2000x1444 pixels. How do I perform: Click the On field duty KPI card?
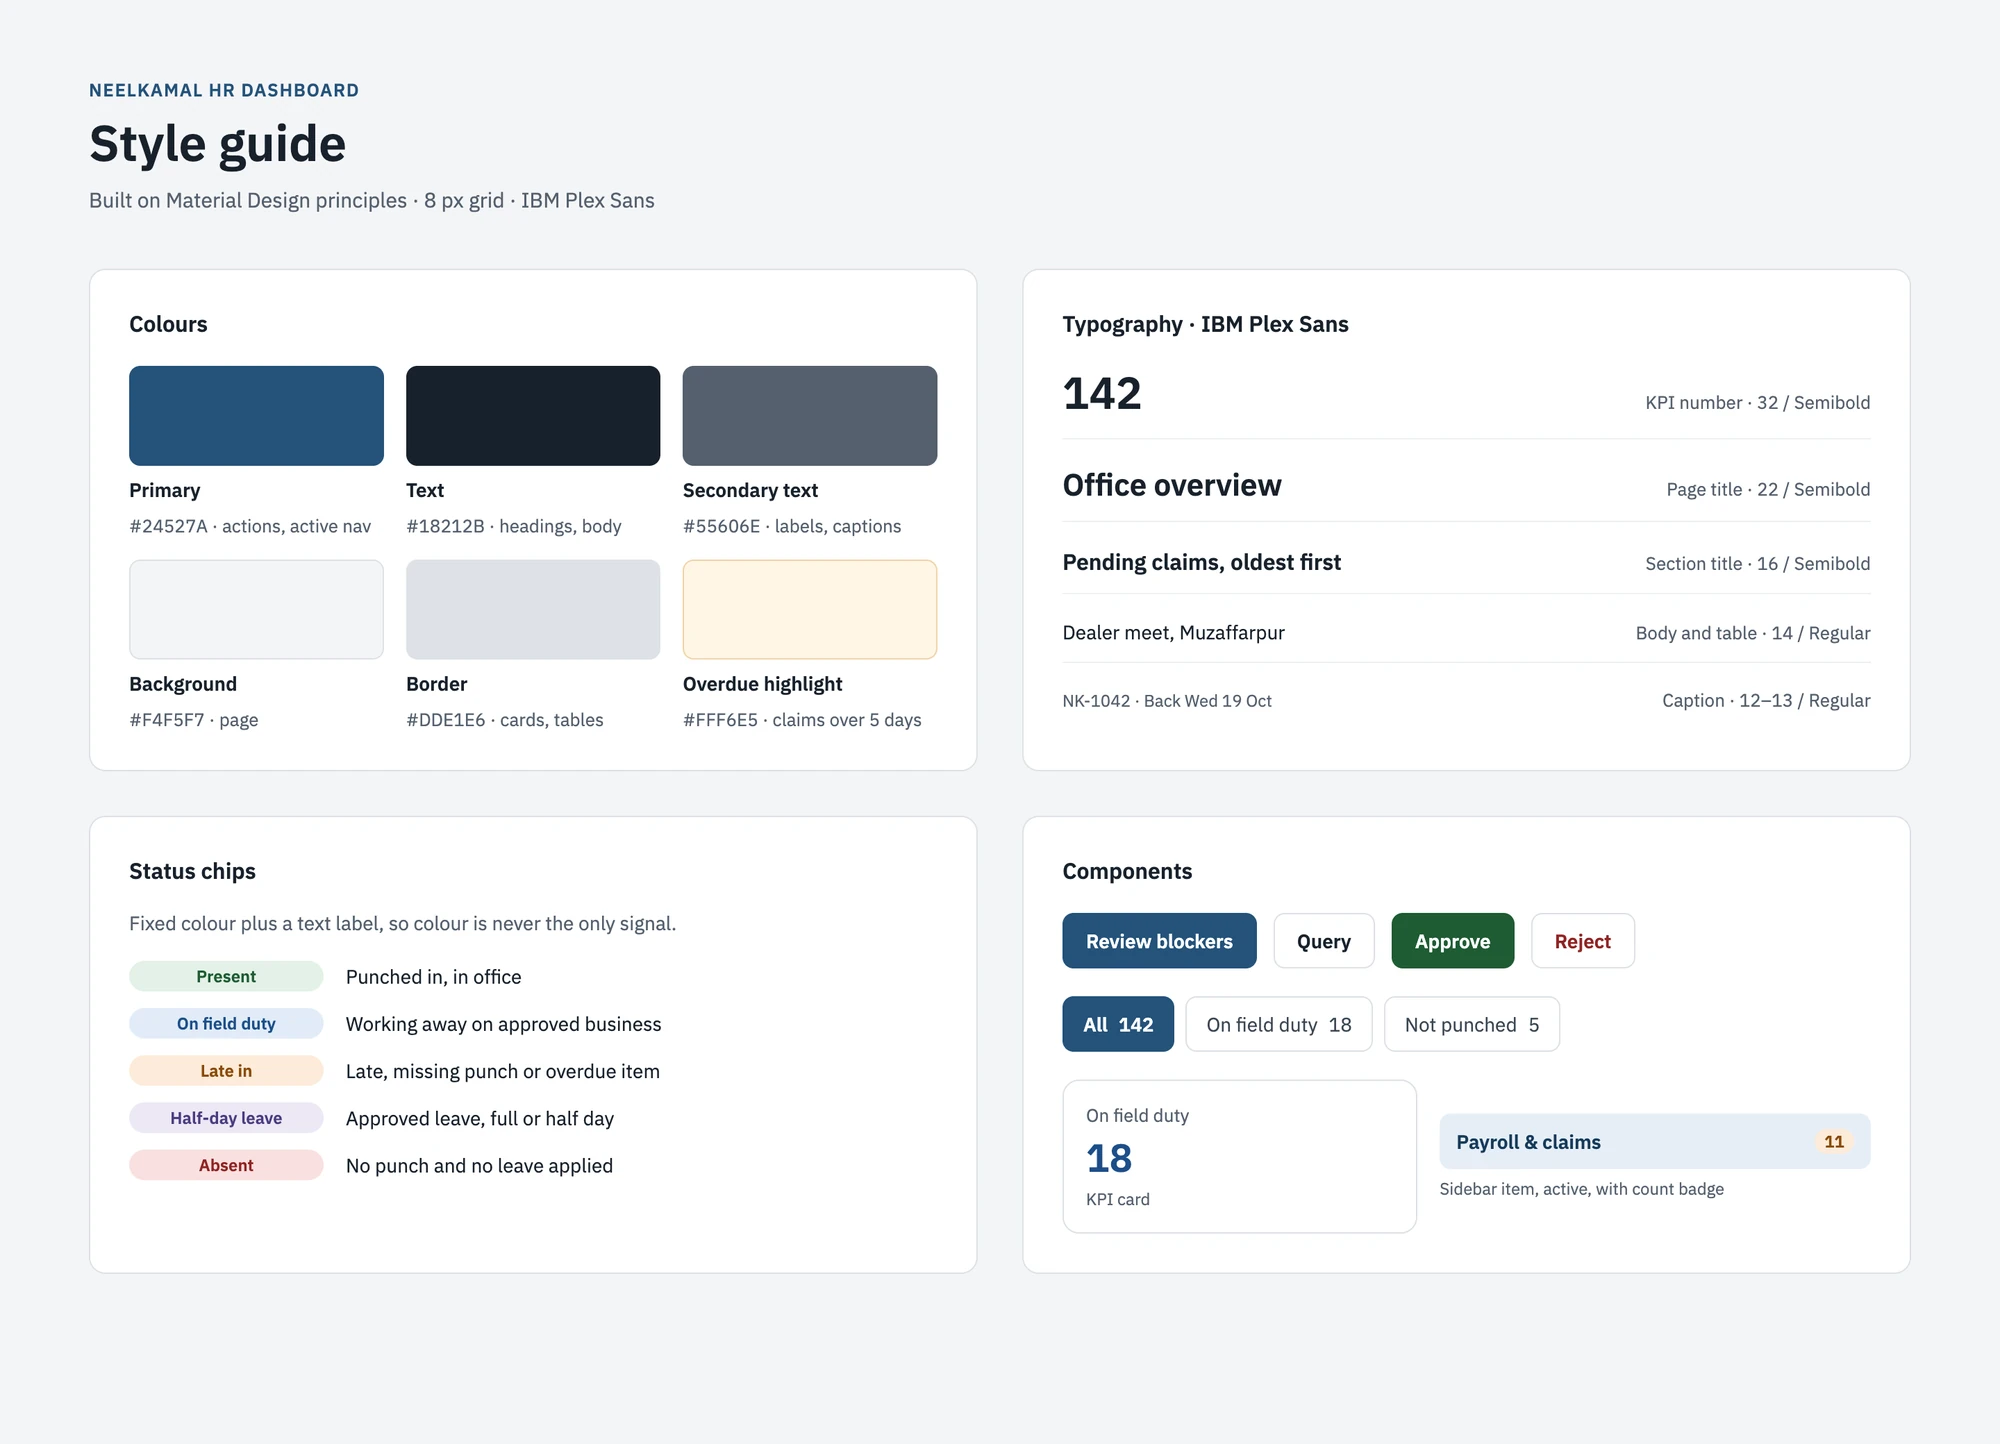coord(1240,1156)
